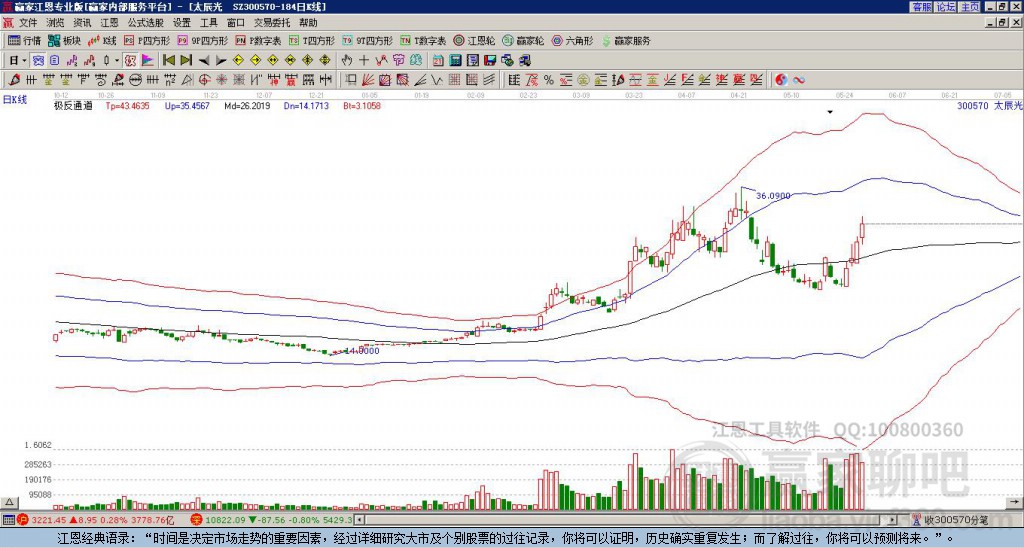Click the 行情 market quotes button
1024x548 pixels.
coord(24,40)
